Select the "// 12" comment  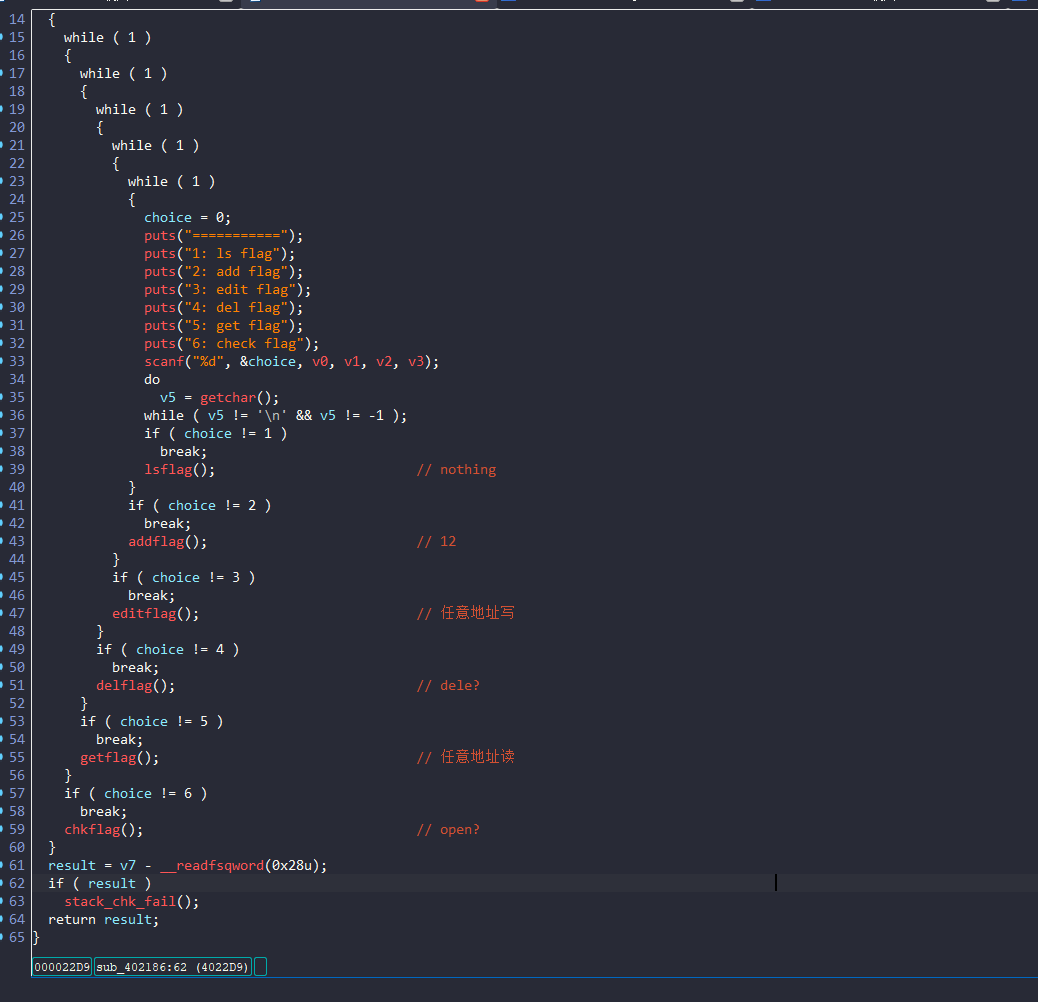click(x=437, y=541)
